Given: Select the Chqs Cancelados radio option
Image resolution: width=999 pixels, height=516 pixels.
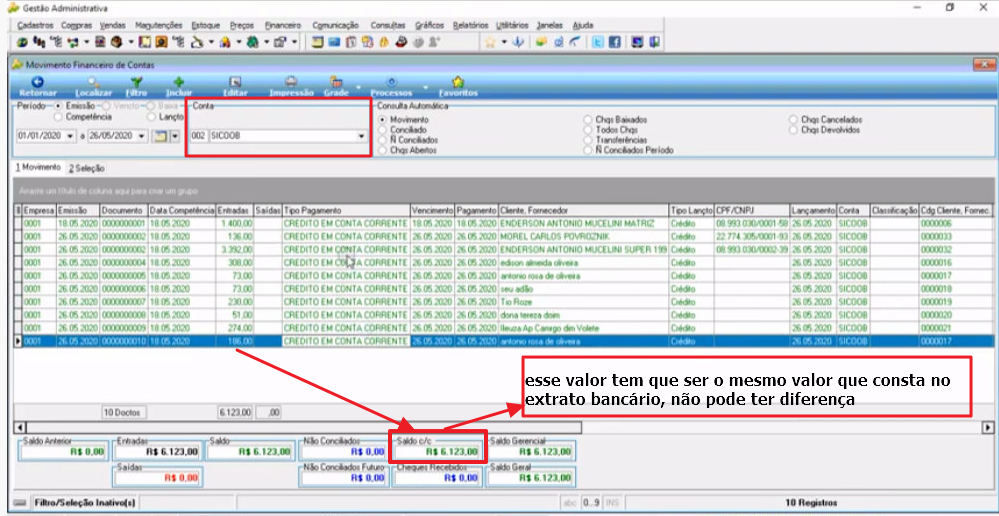Looking at the screenshot, I should (x=793, y=119).
